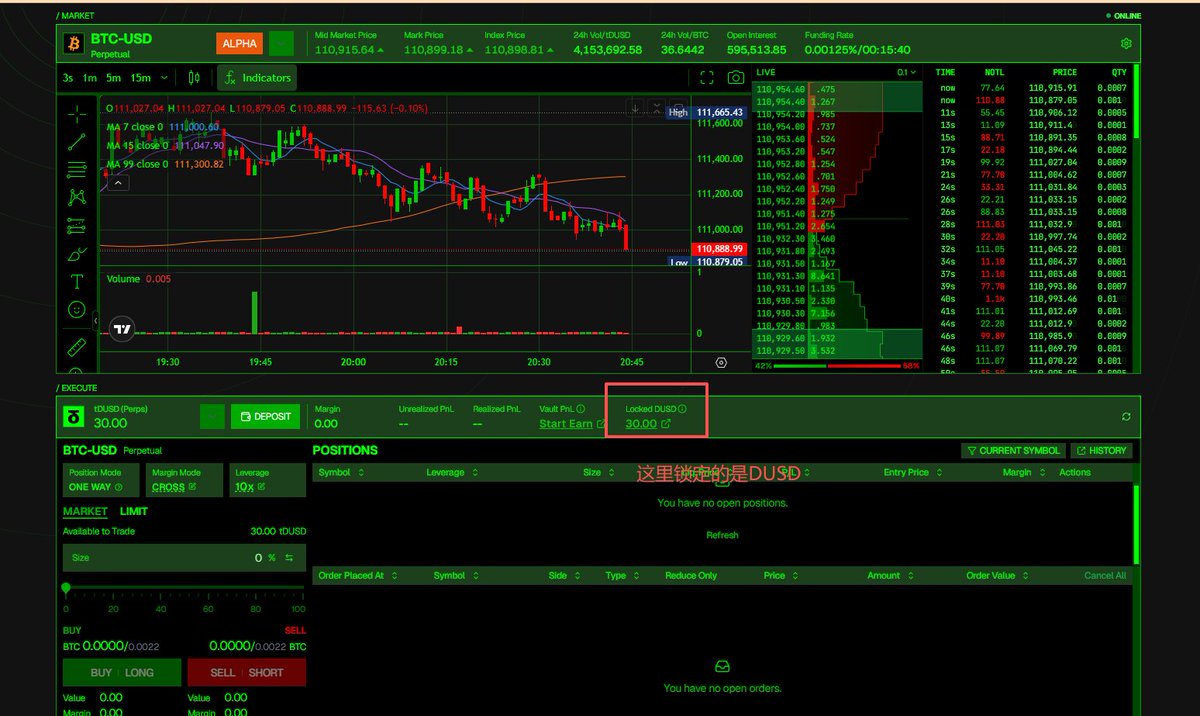Viewport: 1200px width, 716px height.
Task: Collapse the drawing toolbar side handle
Action: [x=96, y=320]
